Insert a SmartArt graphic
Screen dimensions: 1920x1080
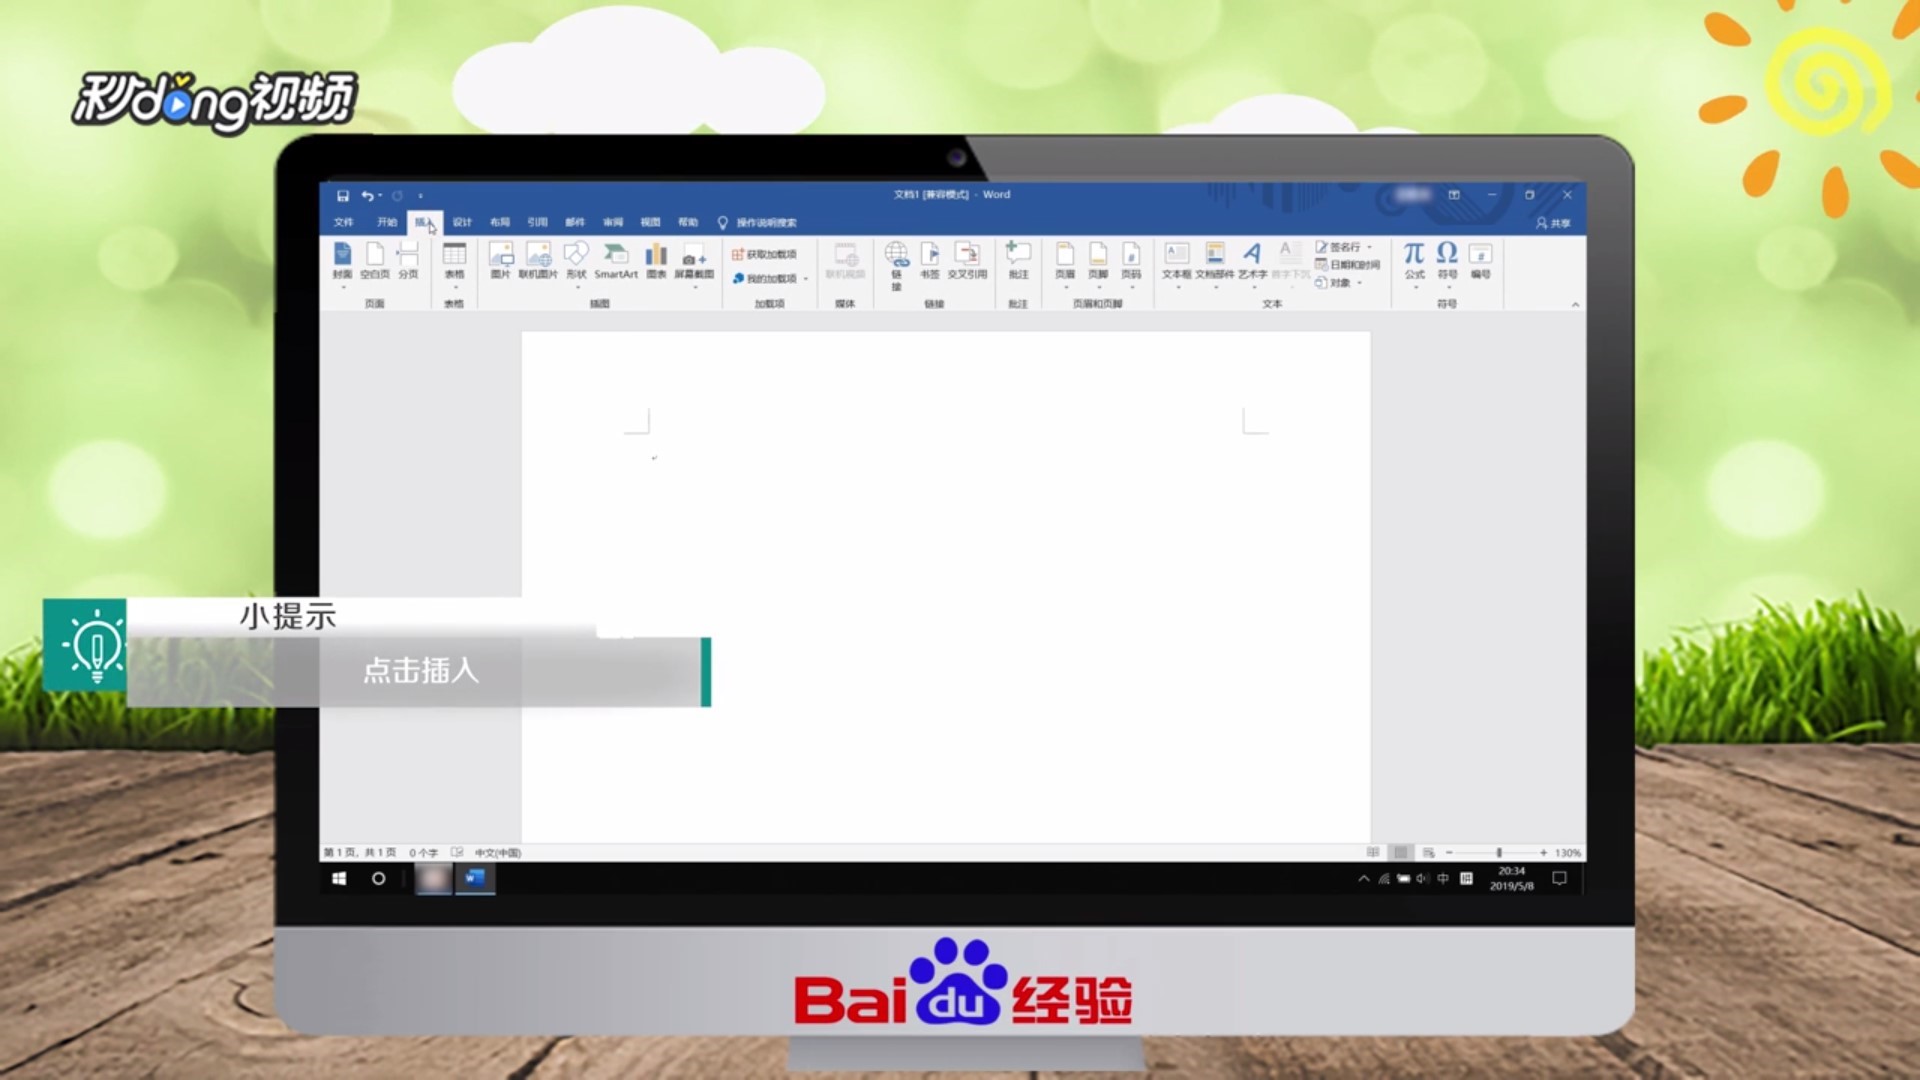616,260
